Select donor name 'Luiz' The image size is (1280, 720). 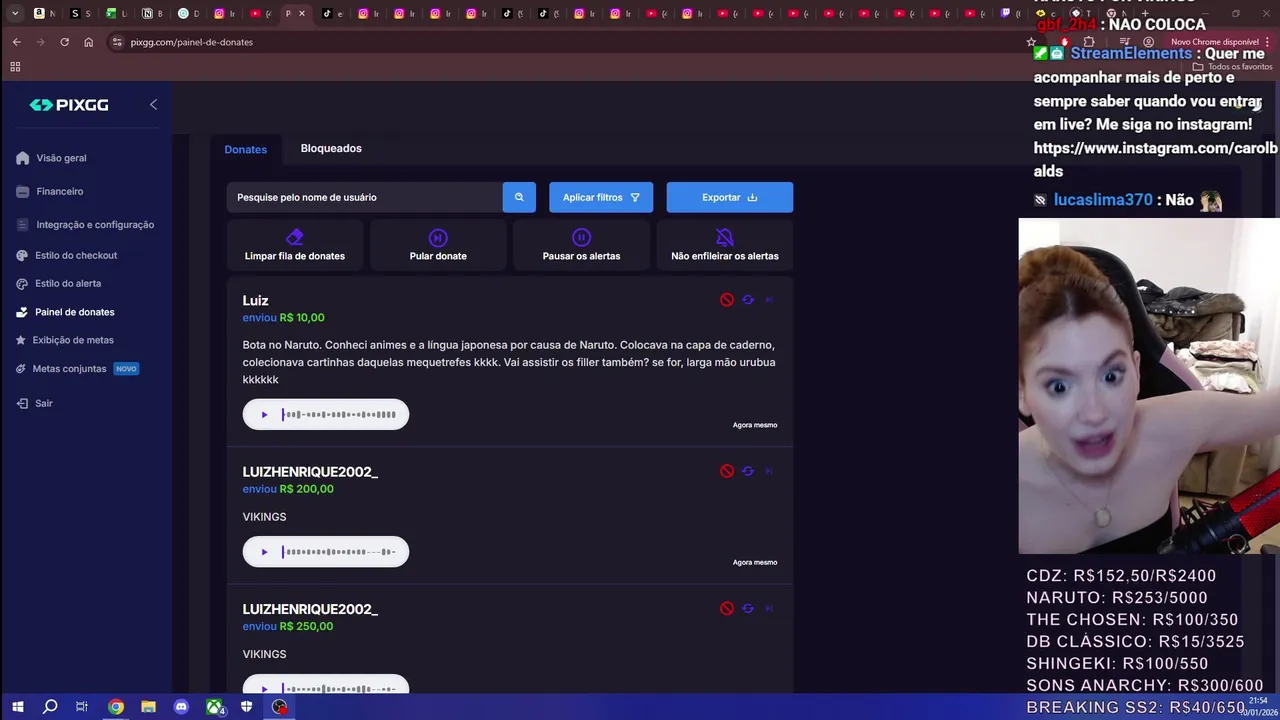point(255,300)
